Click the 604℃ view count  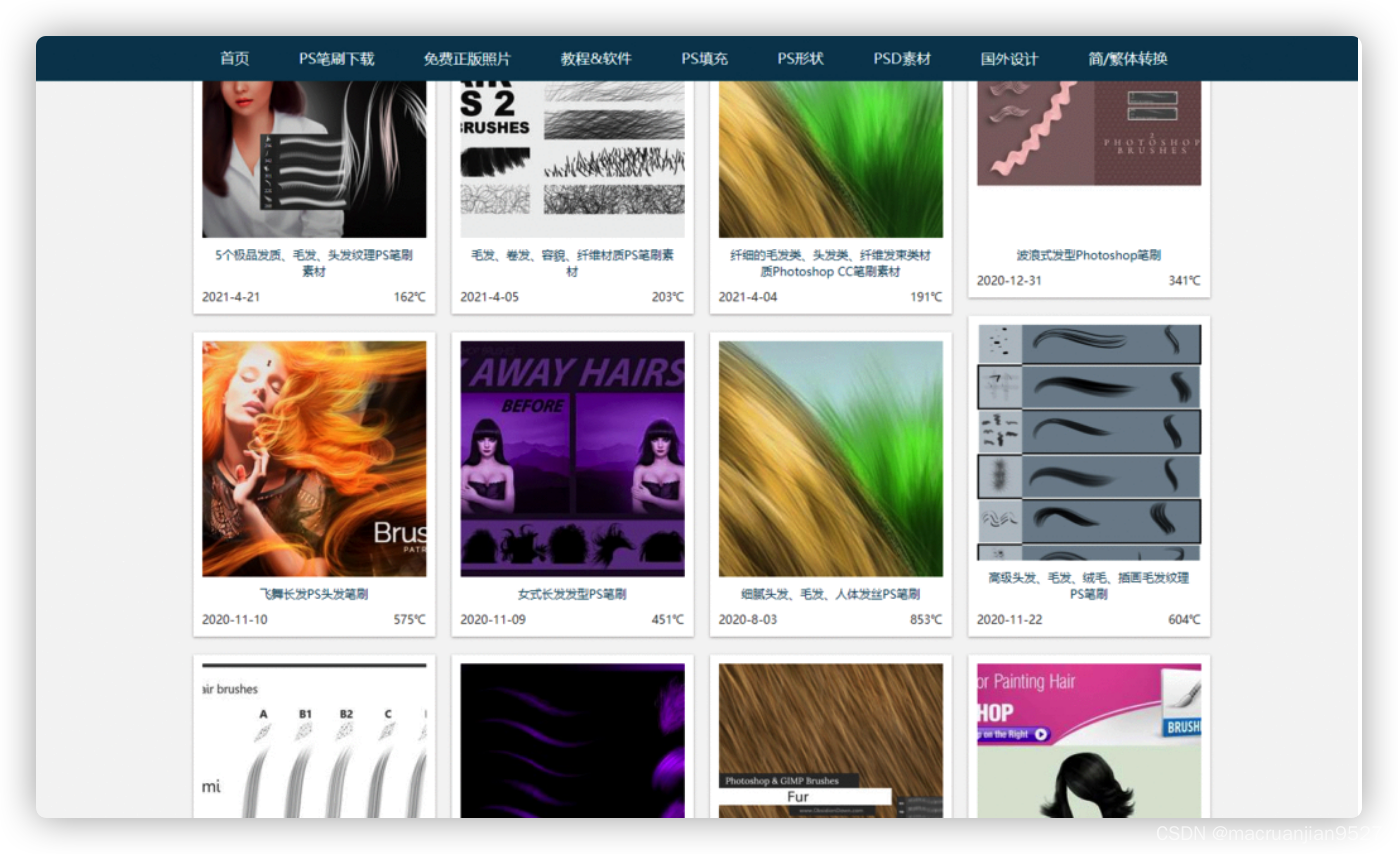click(x=1184, y=619)
